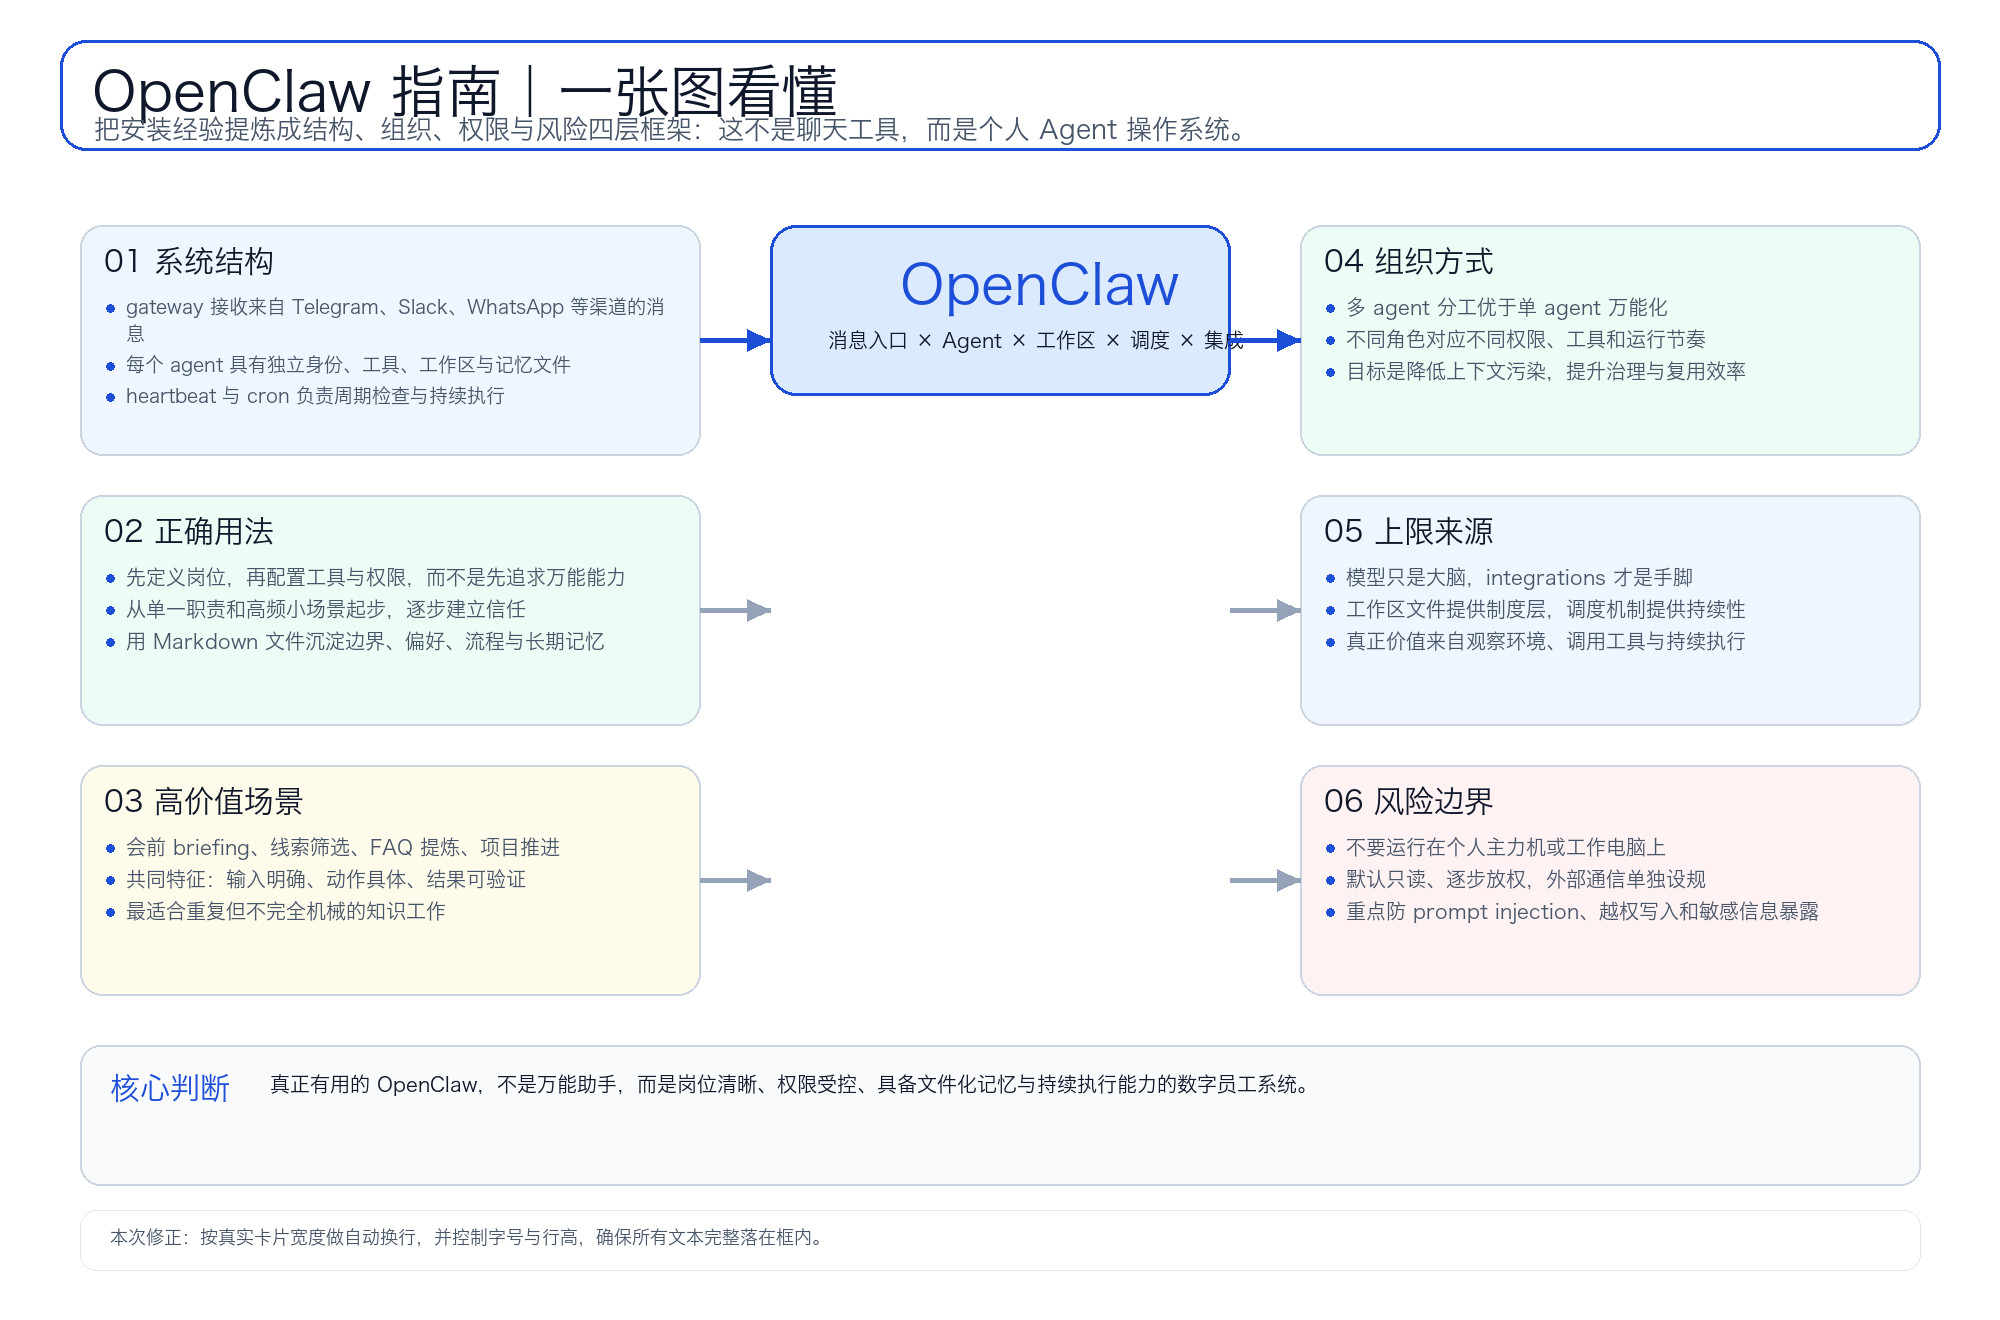Click the heartbeat 与 cron bullet
The height and width of the screenshot is (1320, 2000).
[x=315, y=396]
